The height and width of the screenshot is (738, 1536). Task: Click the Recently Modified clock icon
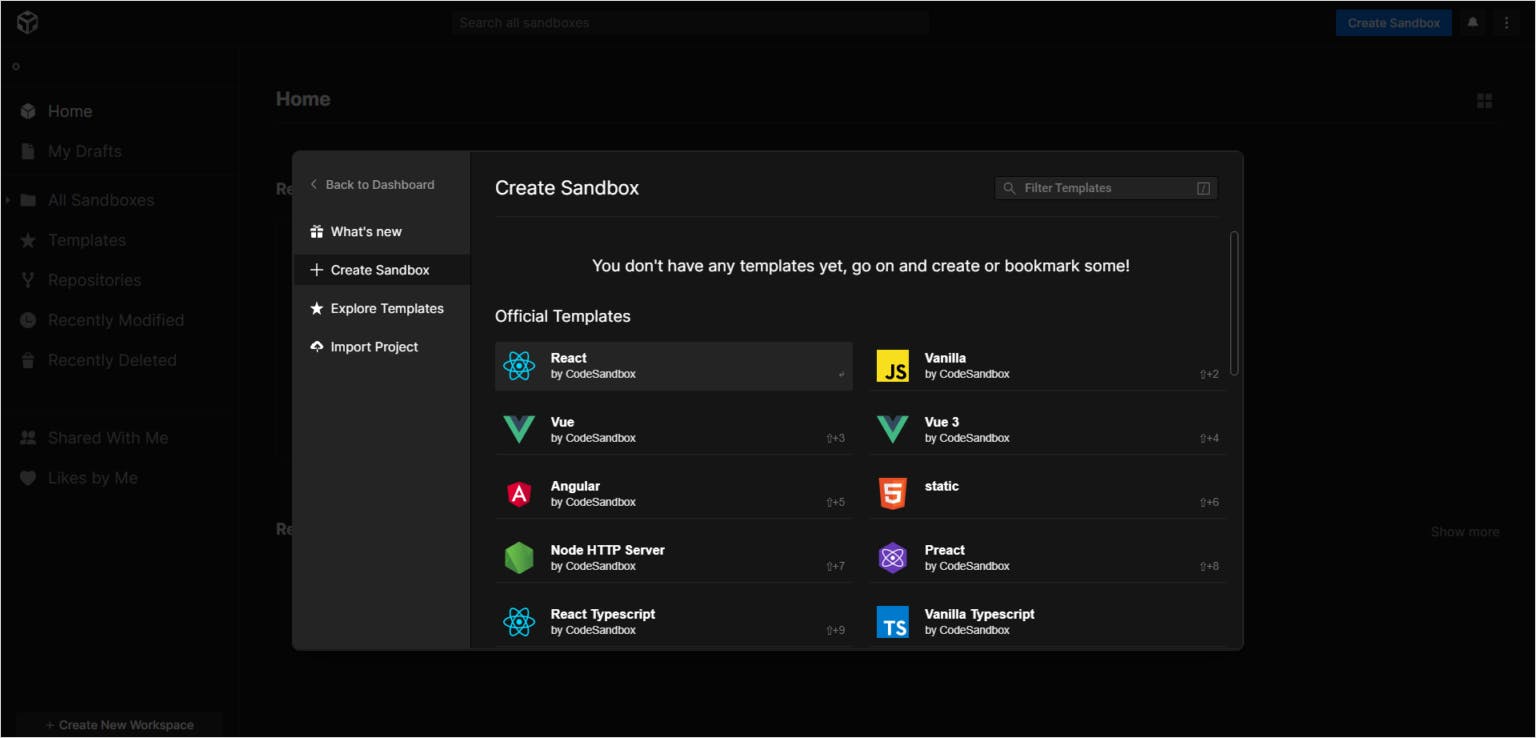point(28,320)
